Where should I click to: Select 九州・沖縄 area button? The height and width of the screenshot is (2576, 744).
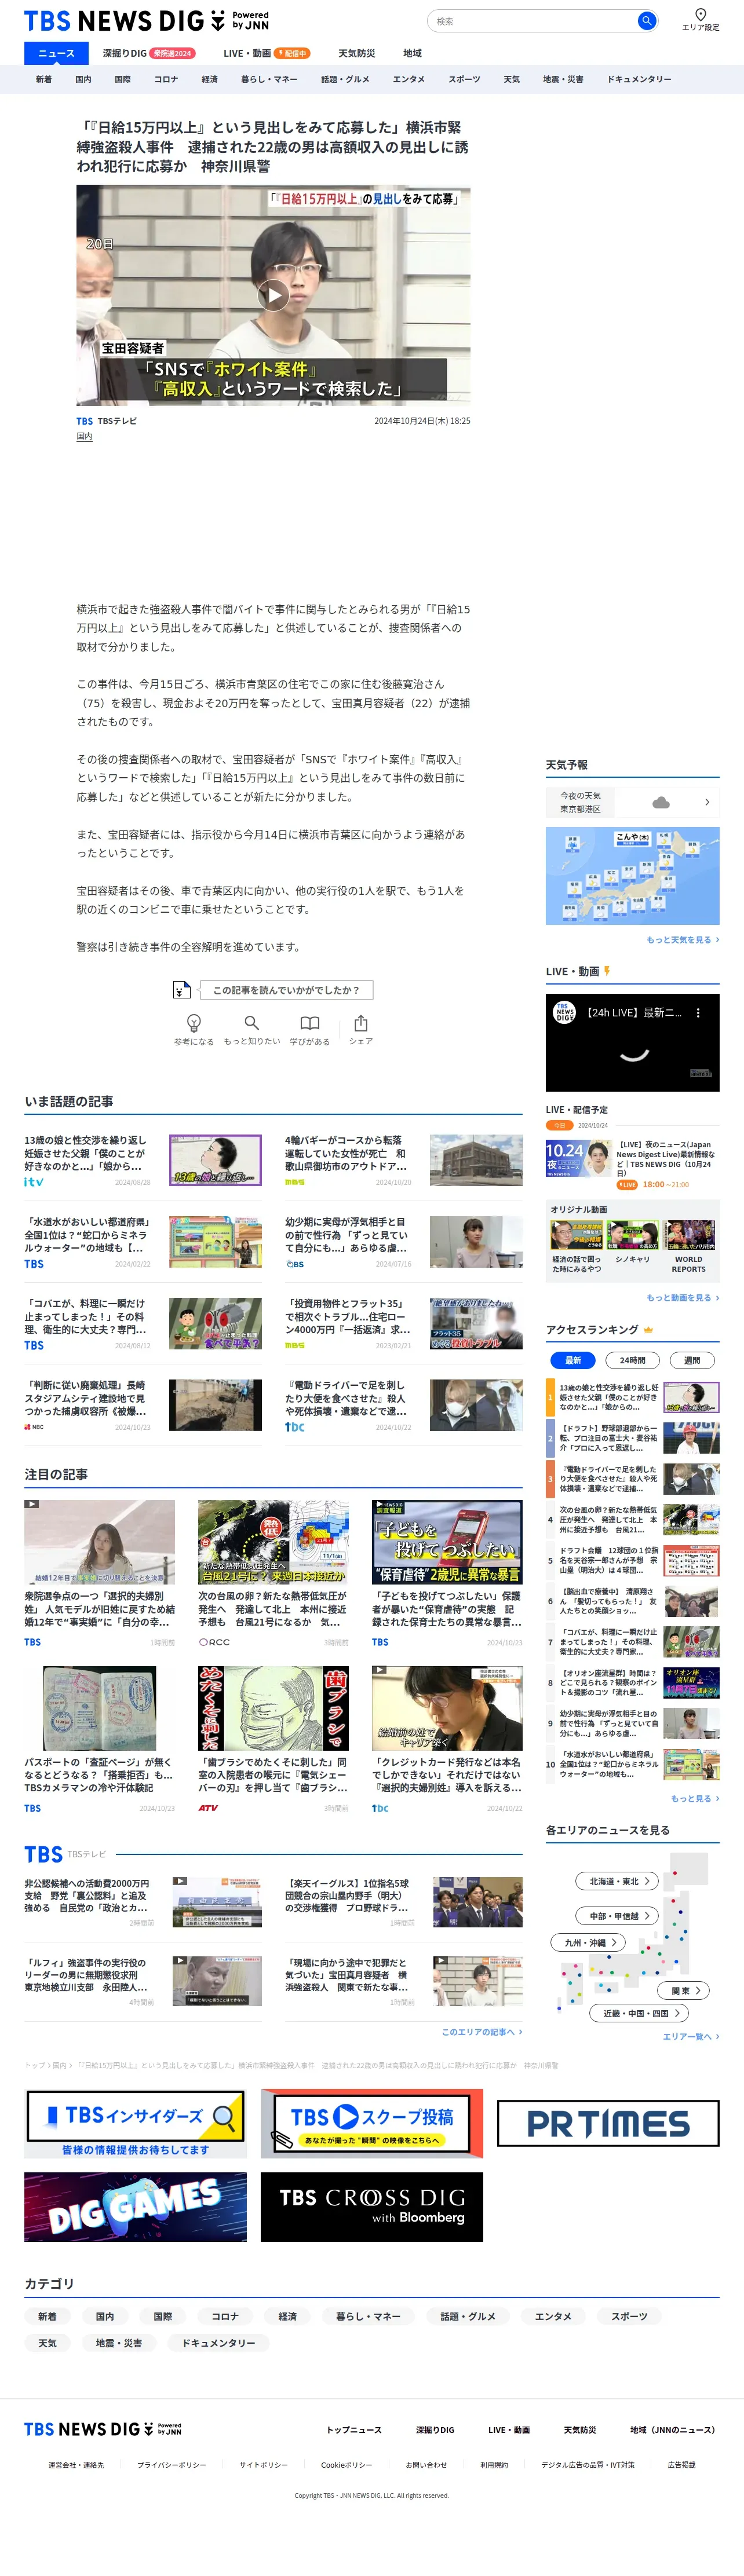(x=588, y=1942)
